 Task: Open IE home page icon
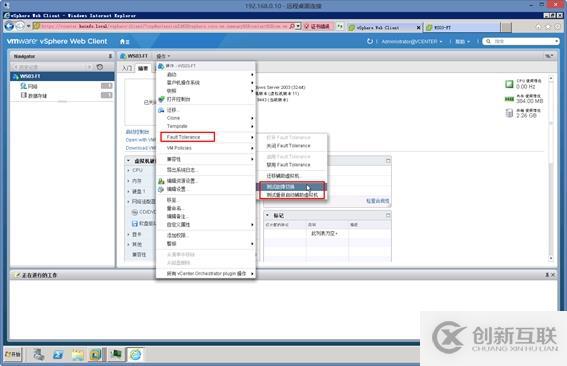point(538,27)
